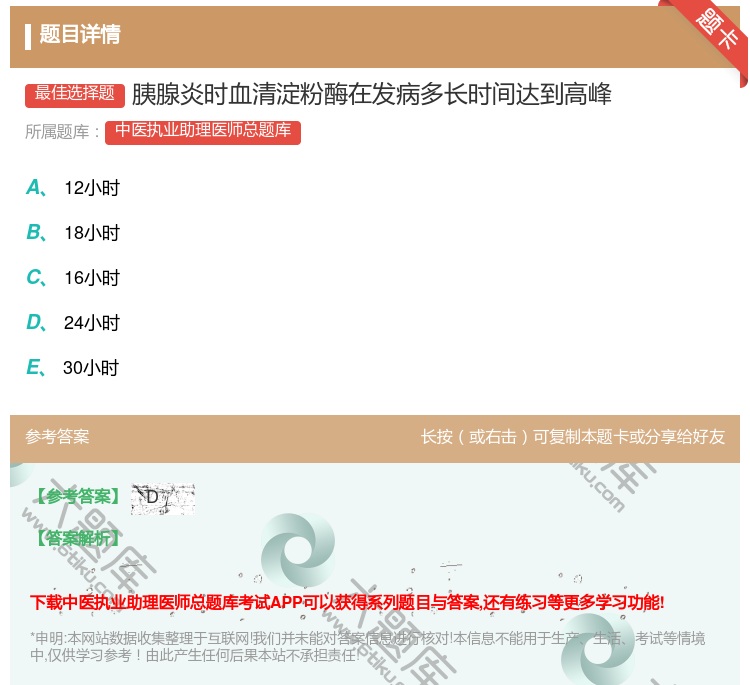
Task: Click the 最佳选择题 question type badge
Action: [75, 95]
